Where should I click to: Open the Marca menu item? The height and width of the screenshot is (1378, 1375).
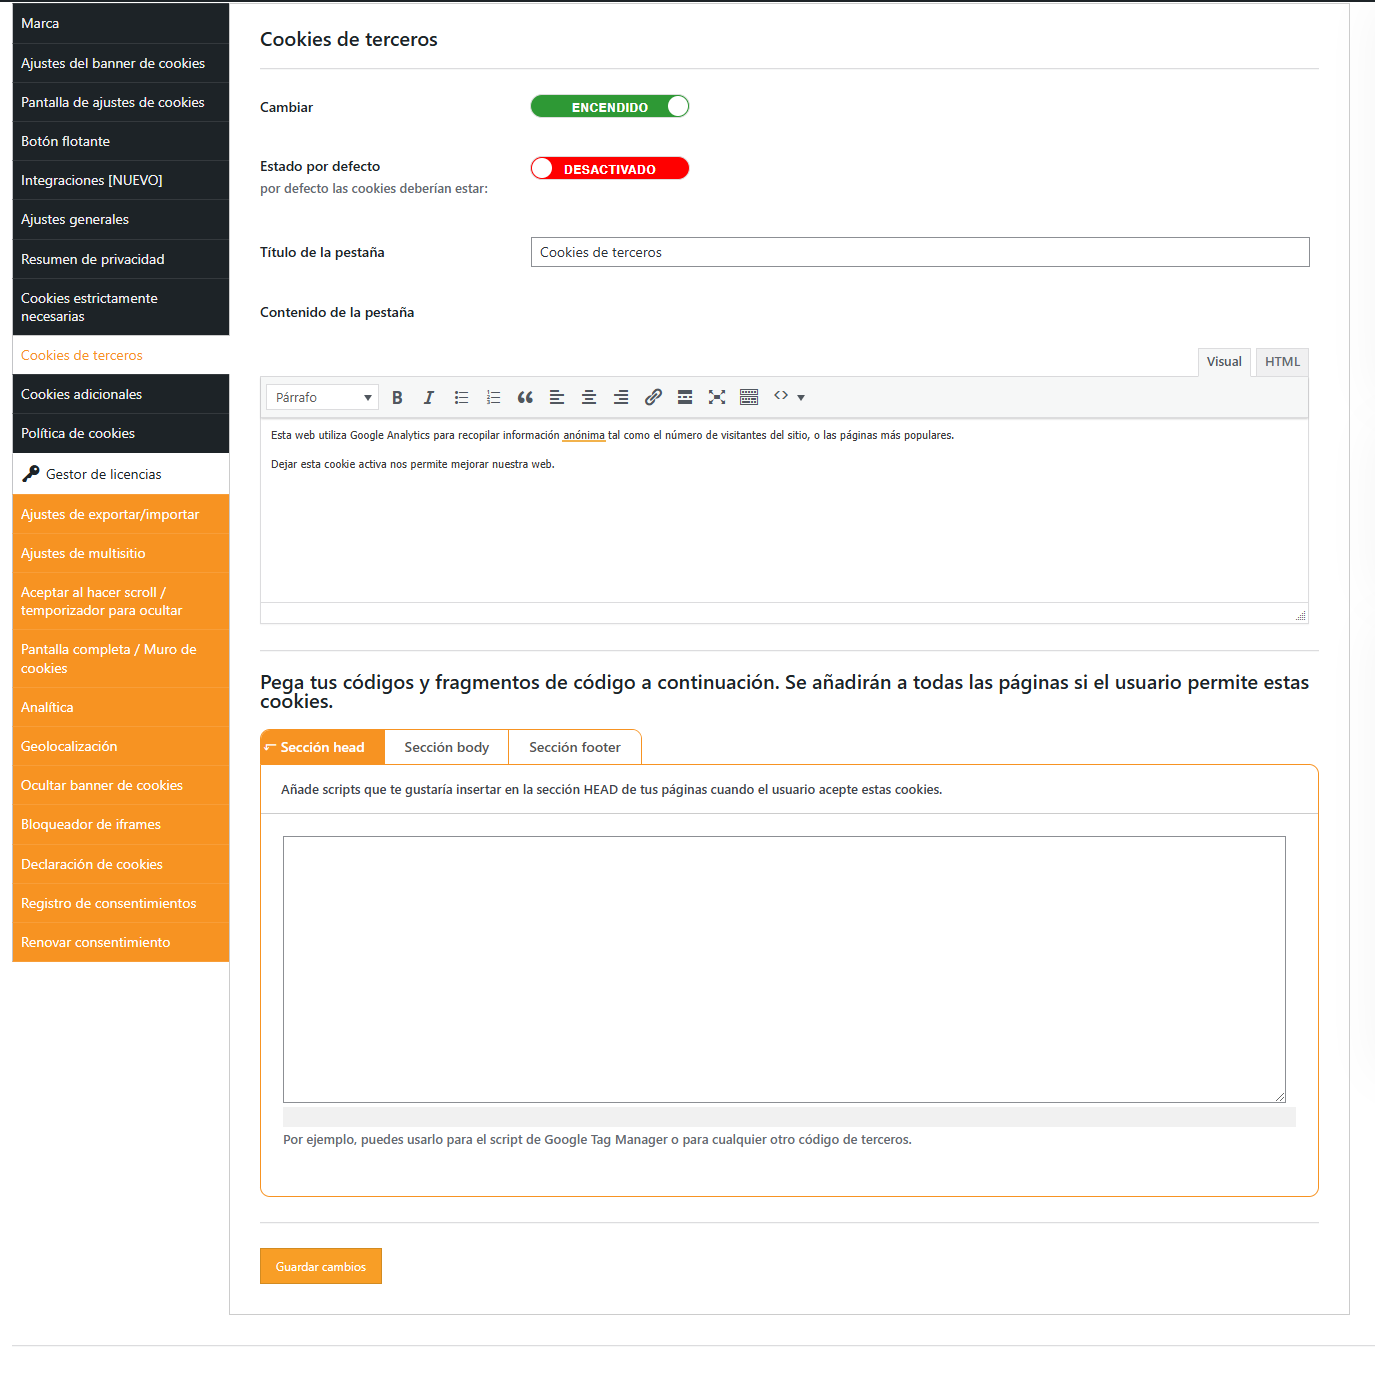(121, 23)
